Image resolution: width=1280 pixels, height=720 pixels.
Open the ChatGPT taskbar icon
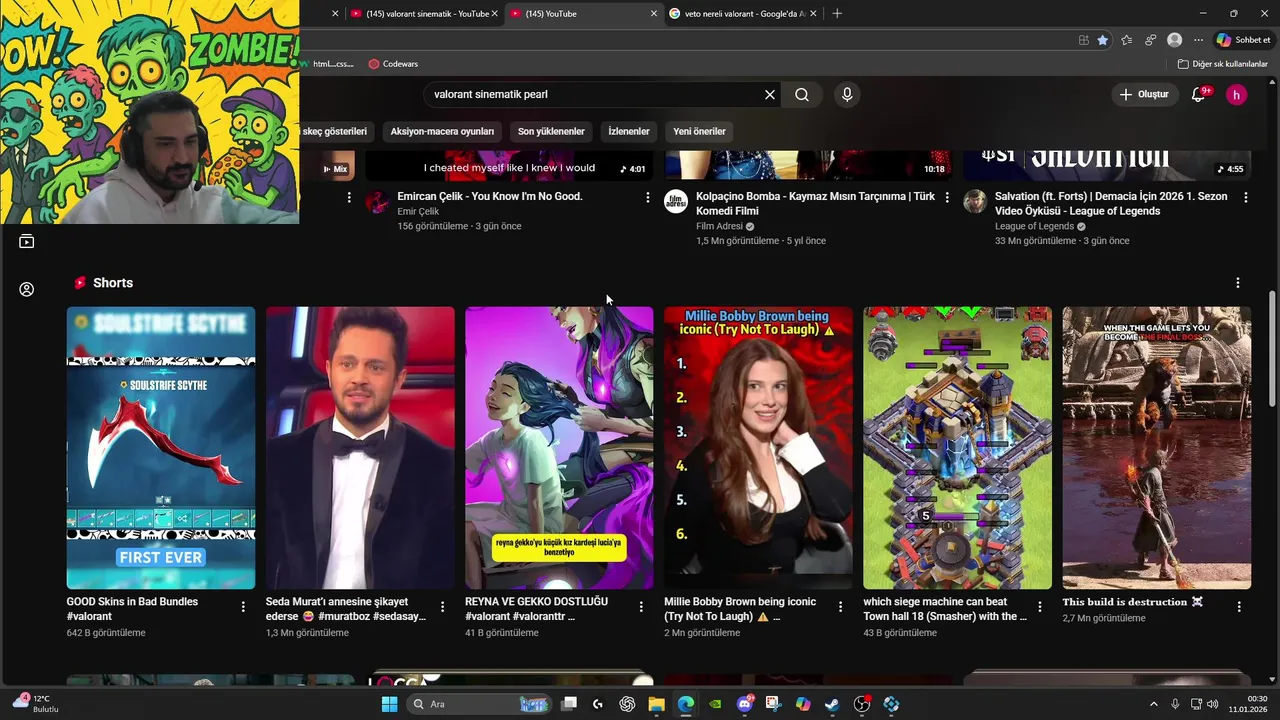coord(627,704)
